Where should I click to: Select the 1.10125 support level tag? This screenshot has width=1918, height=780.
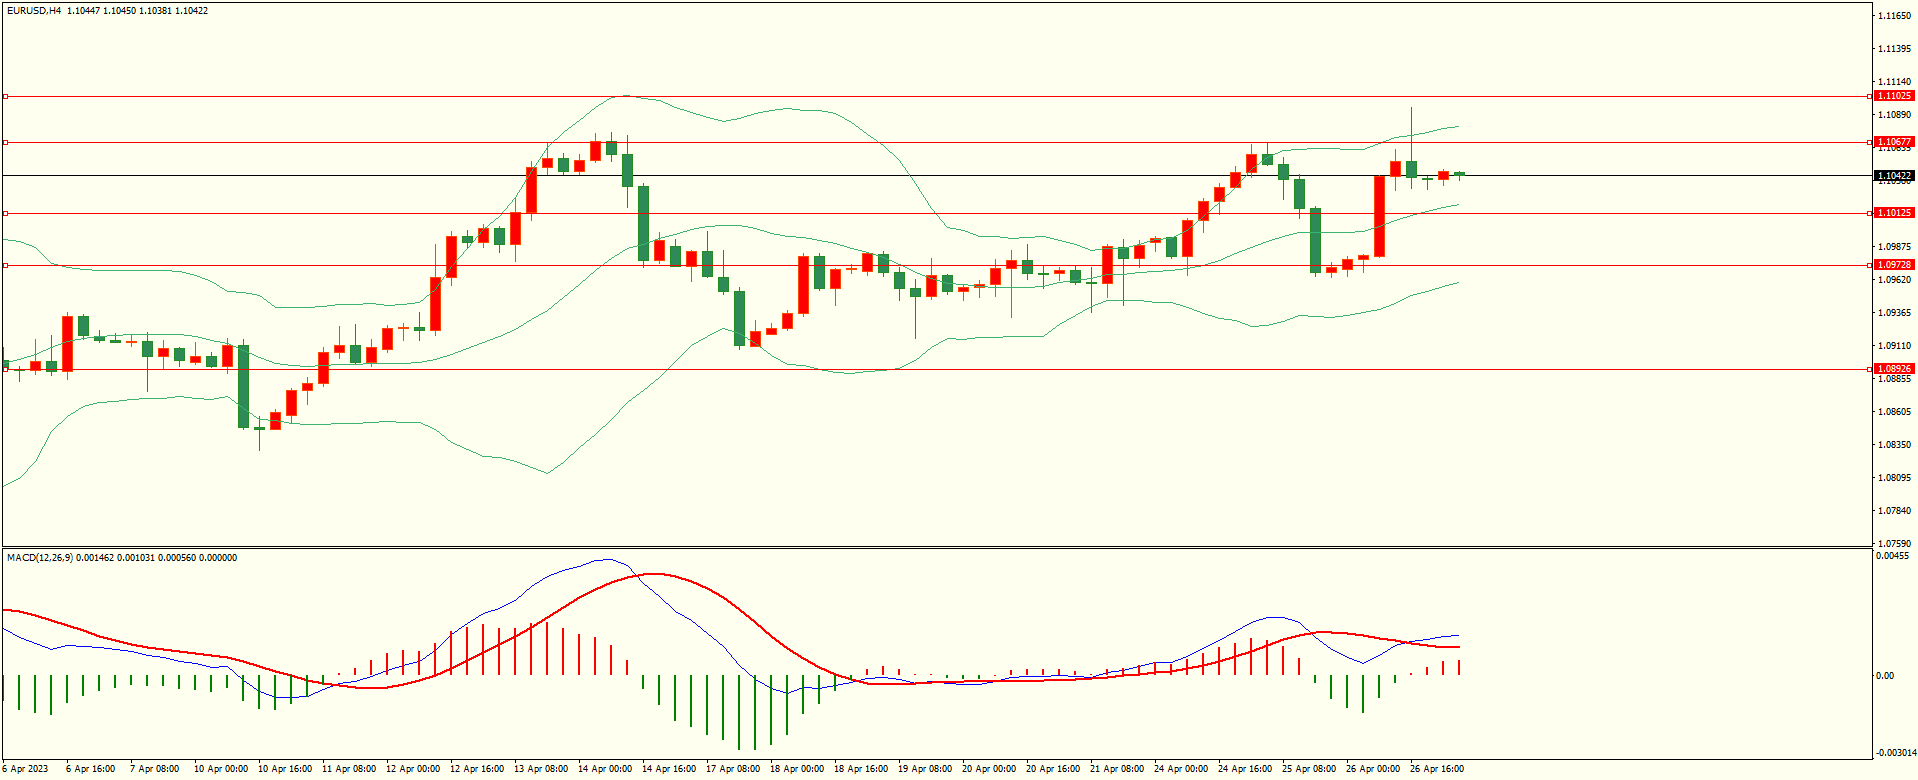tap(1893, 213)
